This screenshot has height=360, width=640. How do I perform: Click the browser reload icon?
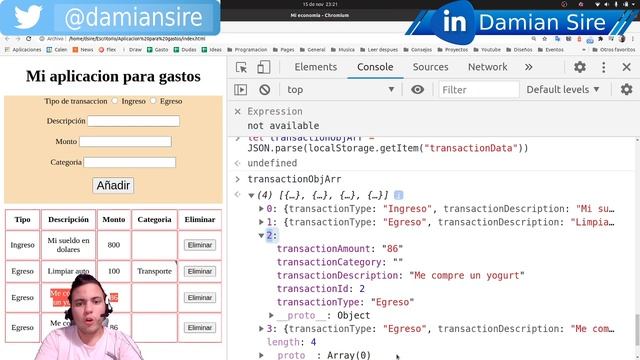(29, 39)
